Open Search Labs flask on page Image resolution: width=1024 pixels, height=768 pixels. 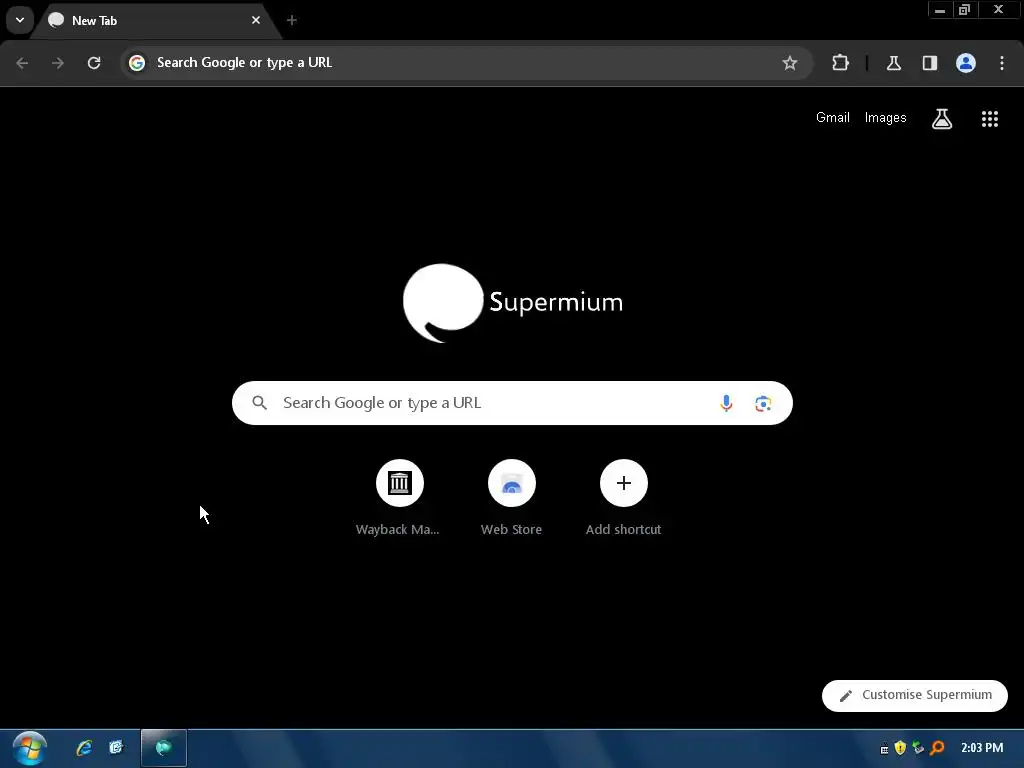942,119
